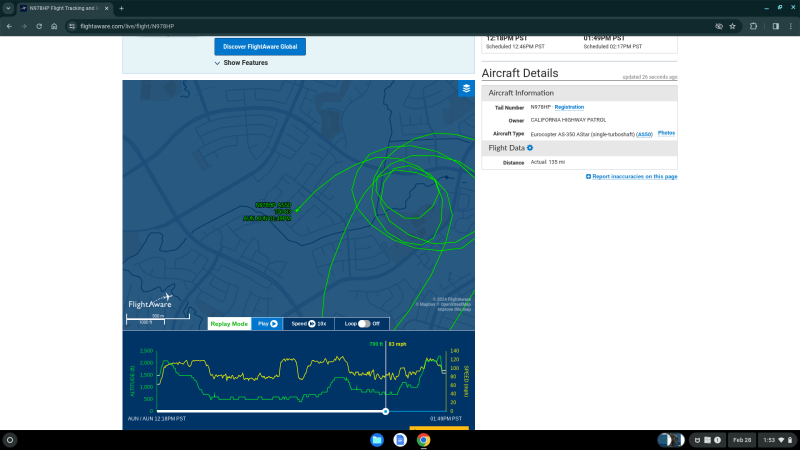Screen dimensions: 800x450
Task: Play the flight replay
Action: (267, 324)
